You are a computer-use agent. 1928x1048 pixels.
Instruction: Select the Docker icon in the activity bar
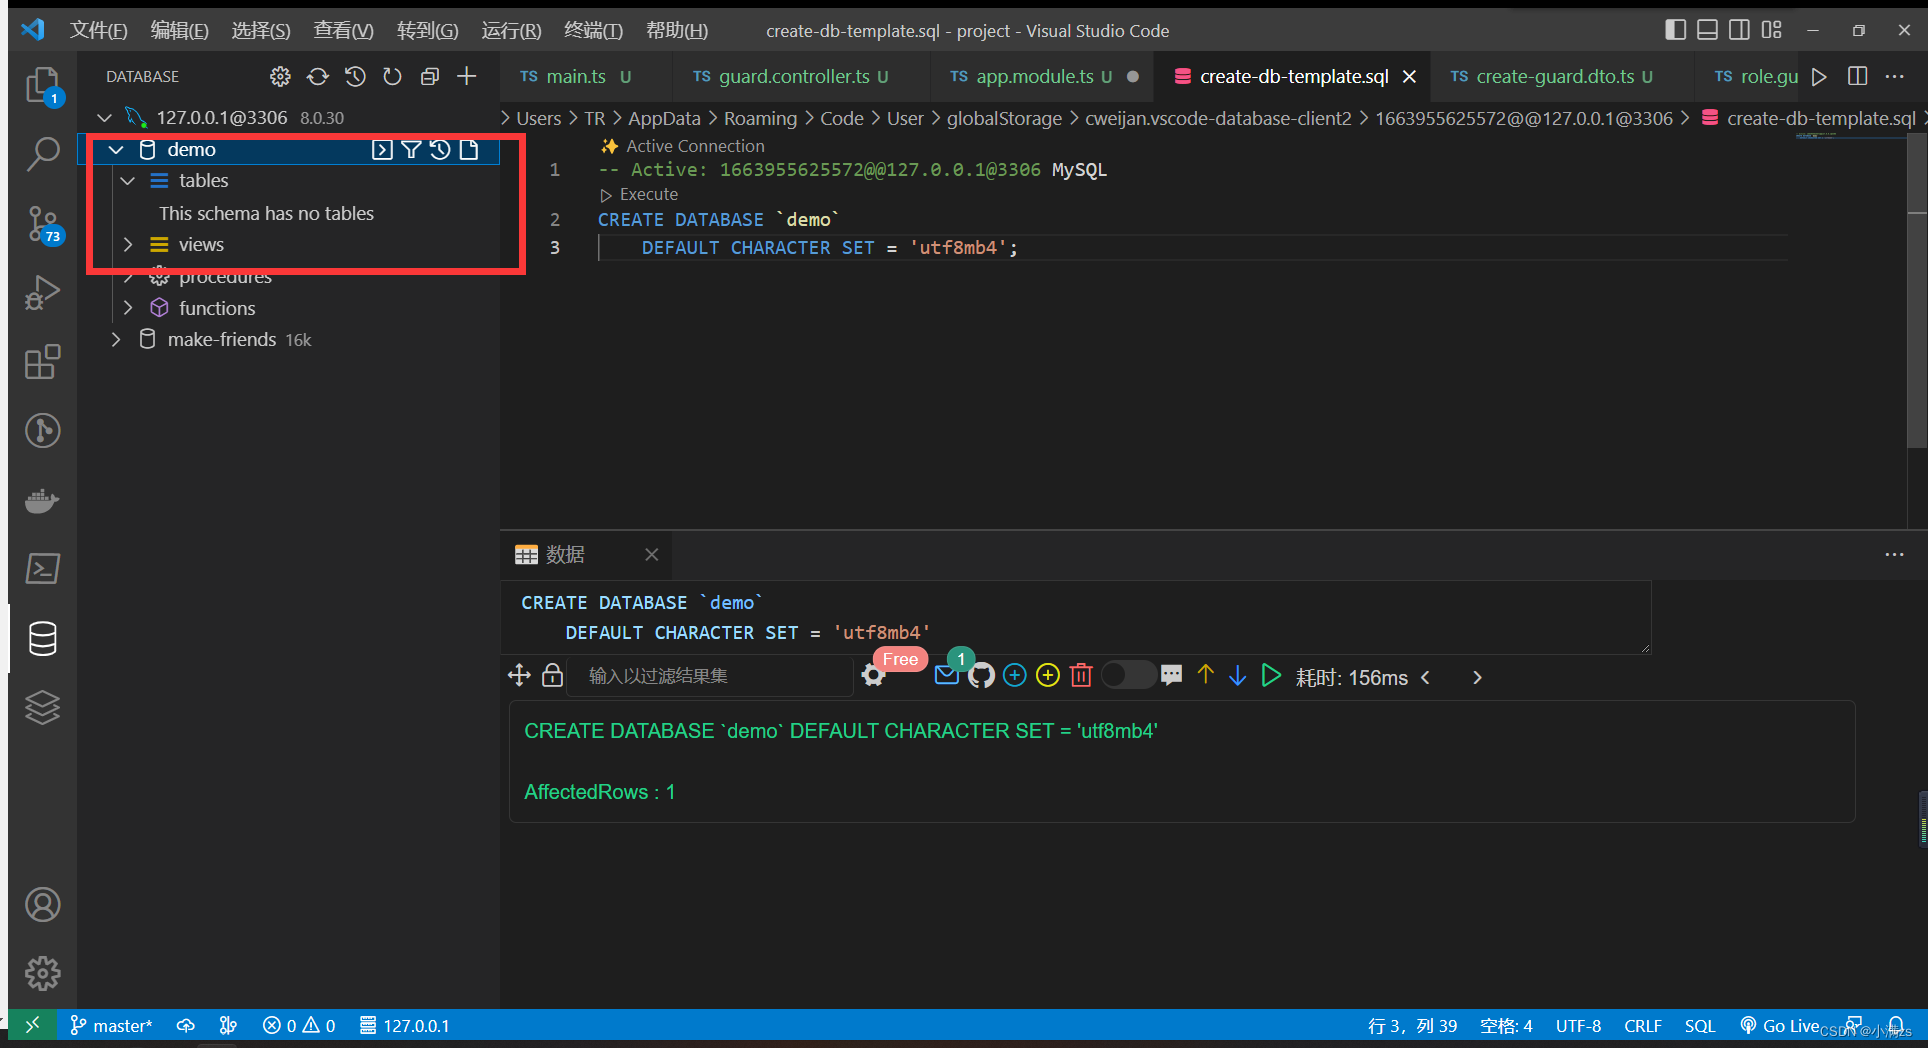click(42, 501)
